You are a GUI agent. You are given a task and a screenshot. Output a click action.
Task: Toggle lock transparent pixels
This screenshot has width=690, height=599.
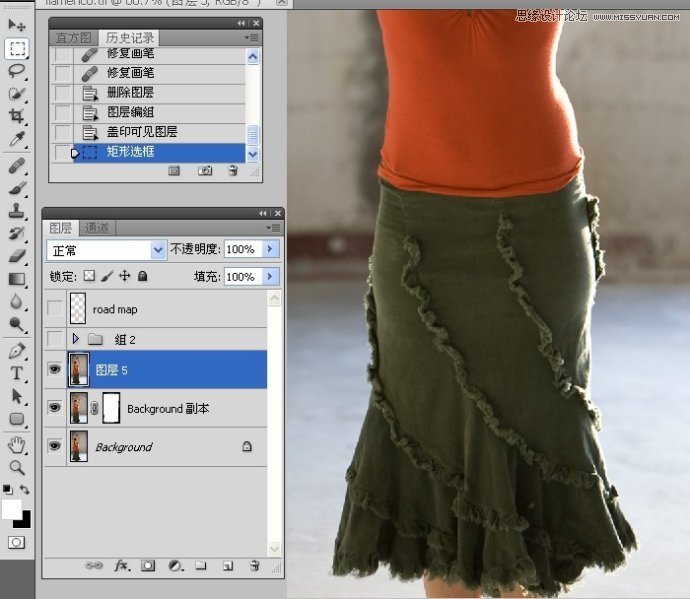(89, 276)
